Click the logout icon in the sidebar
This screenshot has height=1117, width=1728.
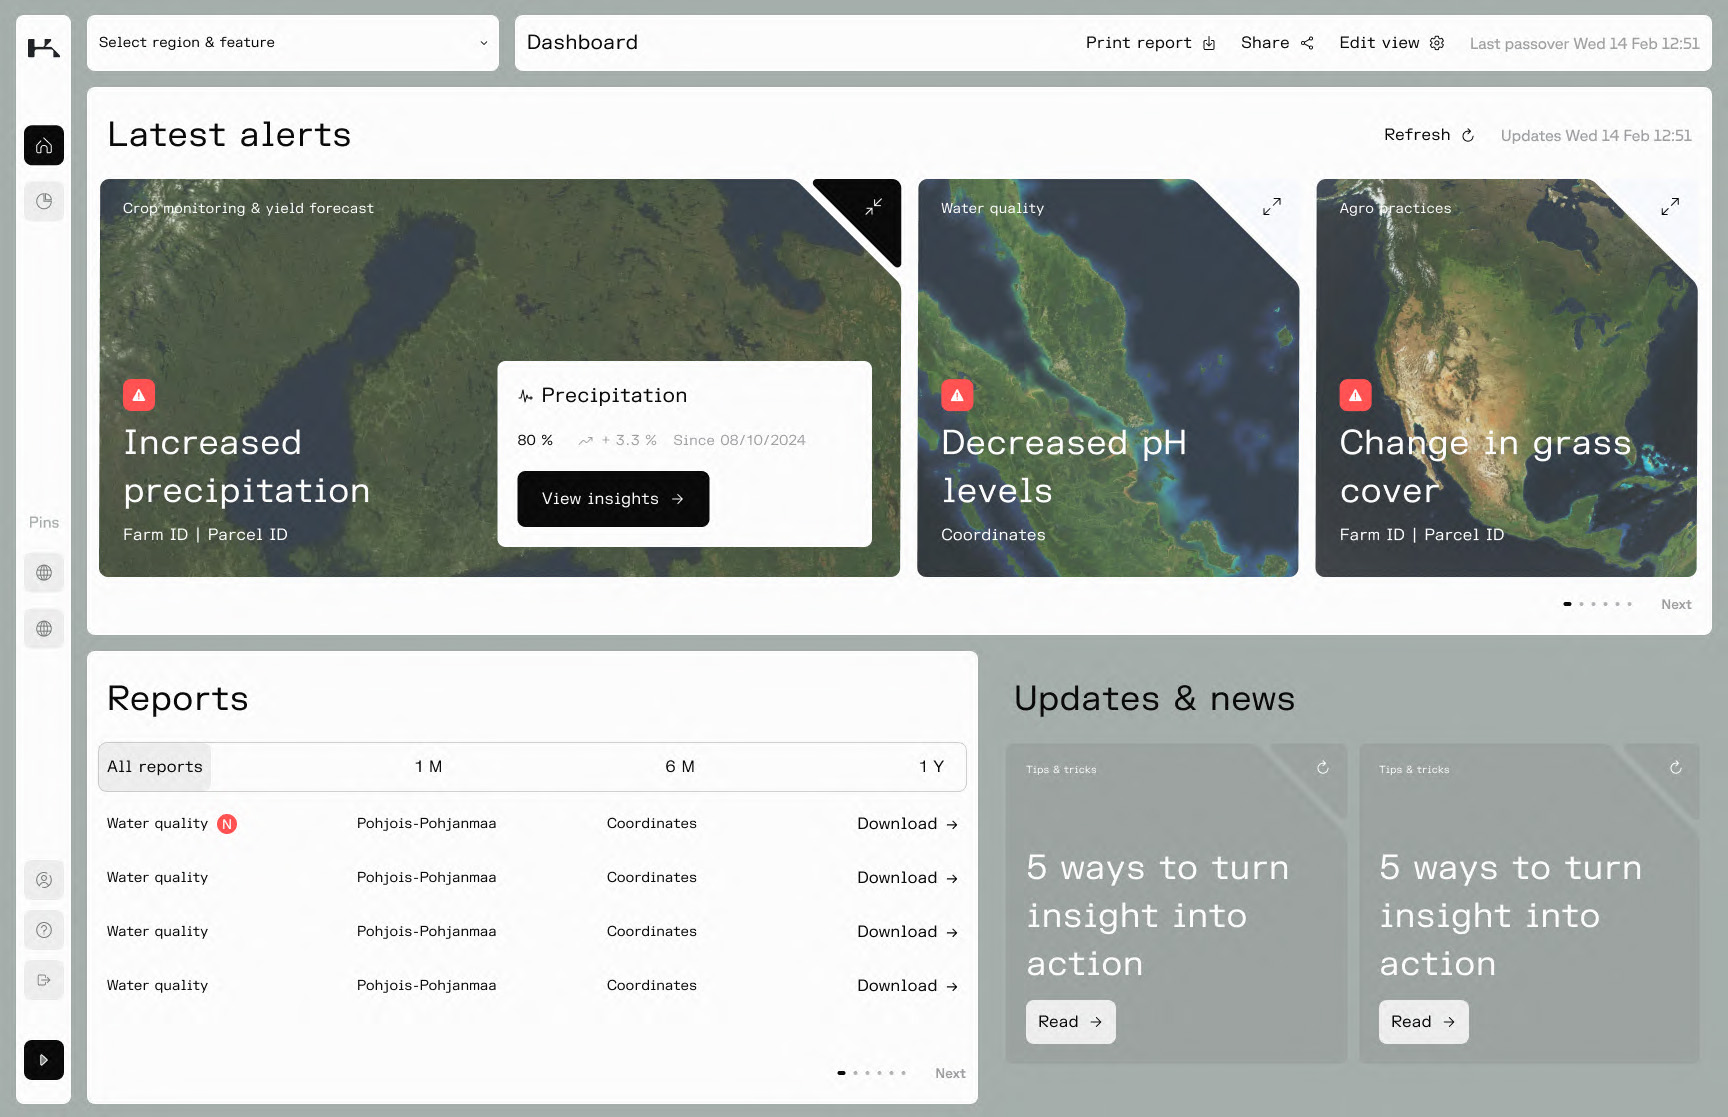tap(44, 980)
